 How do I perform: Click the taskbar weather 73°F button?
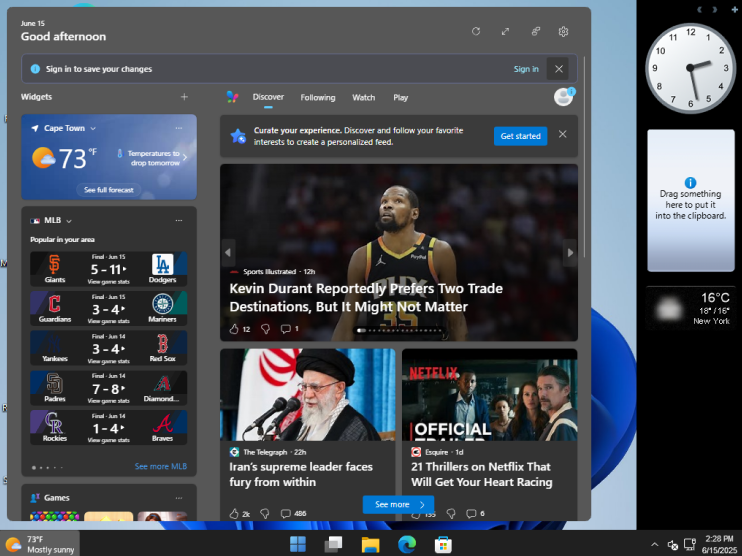pos(40,544)
